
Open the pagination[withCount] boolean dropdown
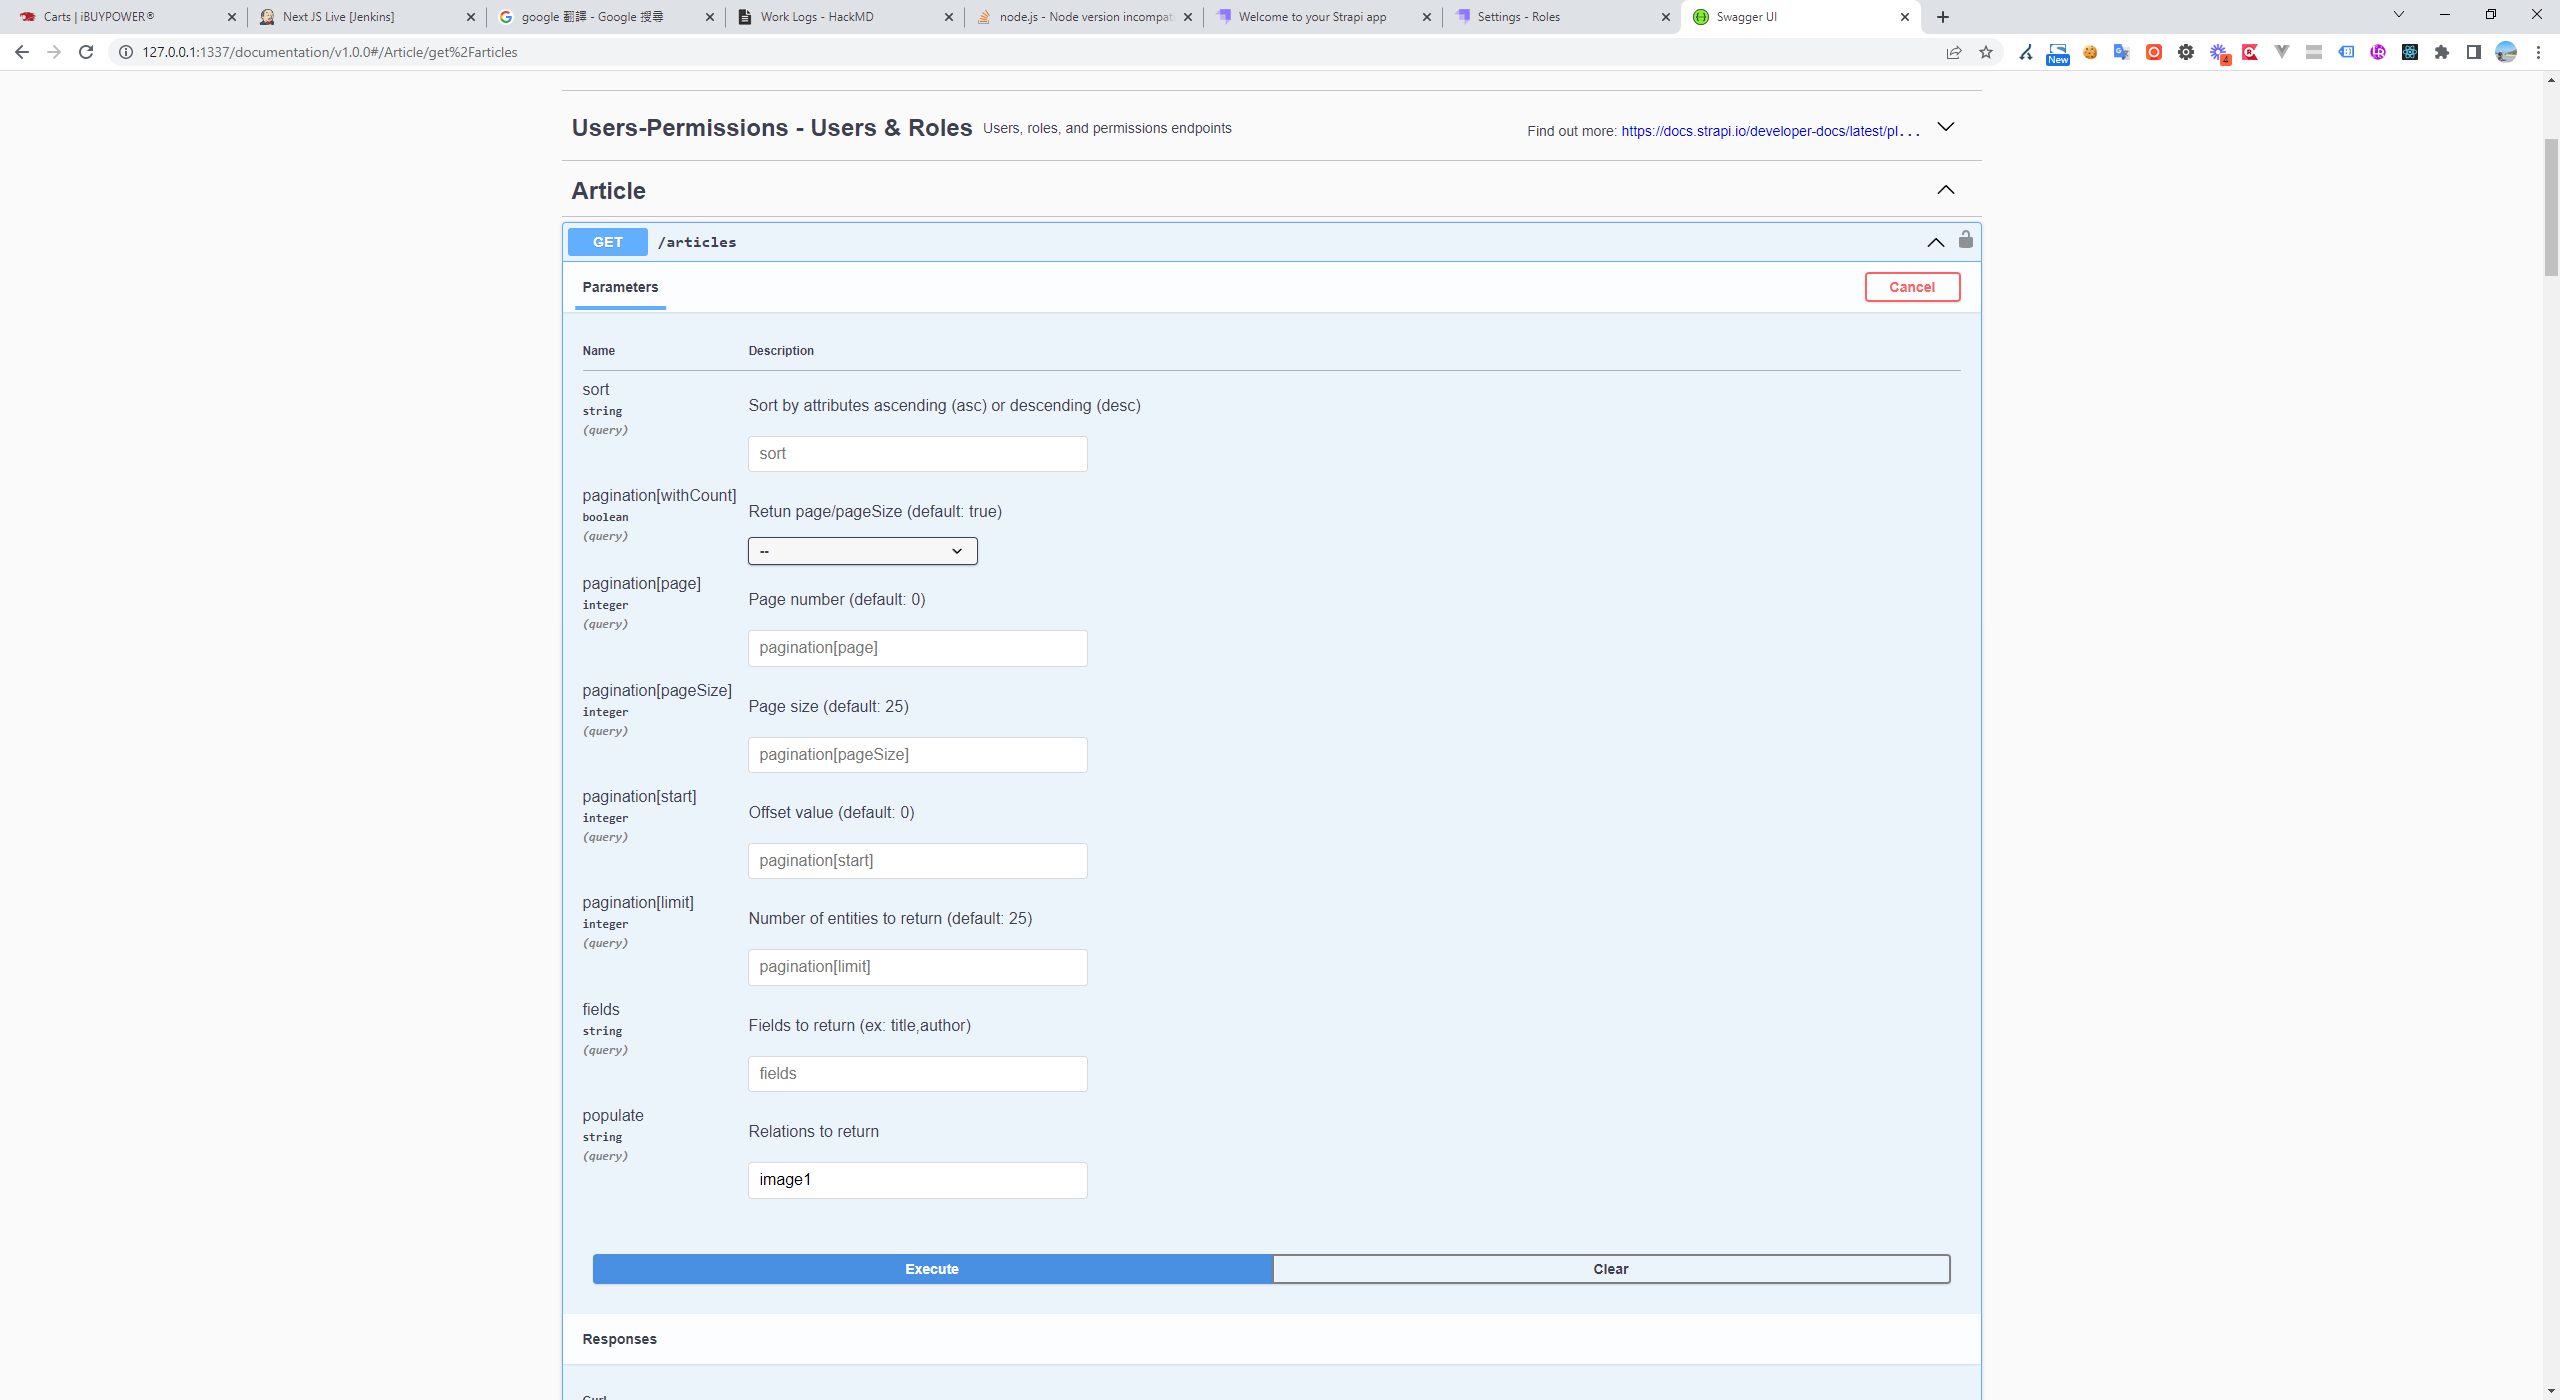[862, 551]
